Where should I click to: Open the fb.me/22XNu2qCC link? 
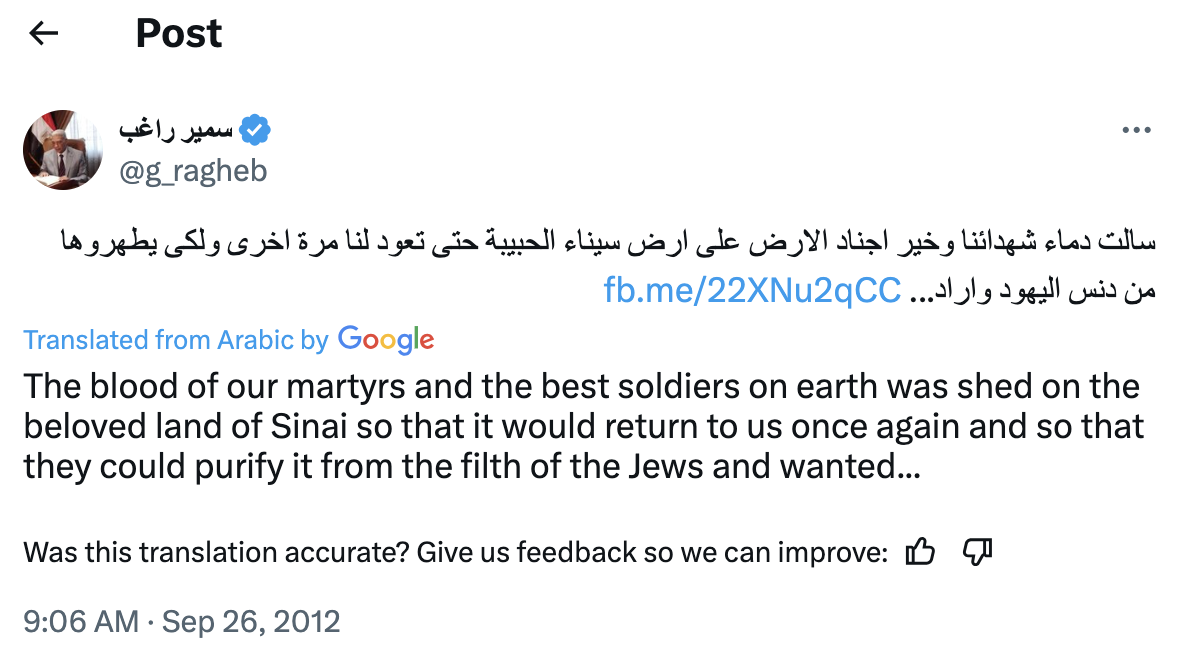coord(753,290)
